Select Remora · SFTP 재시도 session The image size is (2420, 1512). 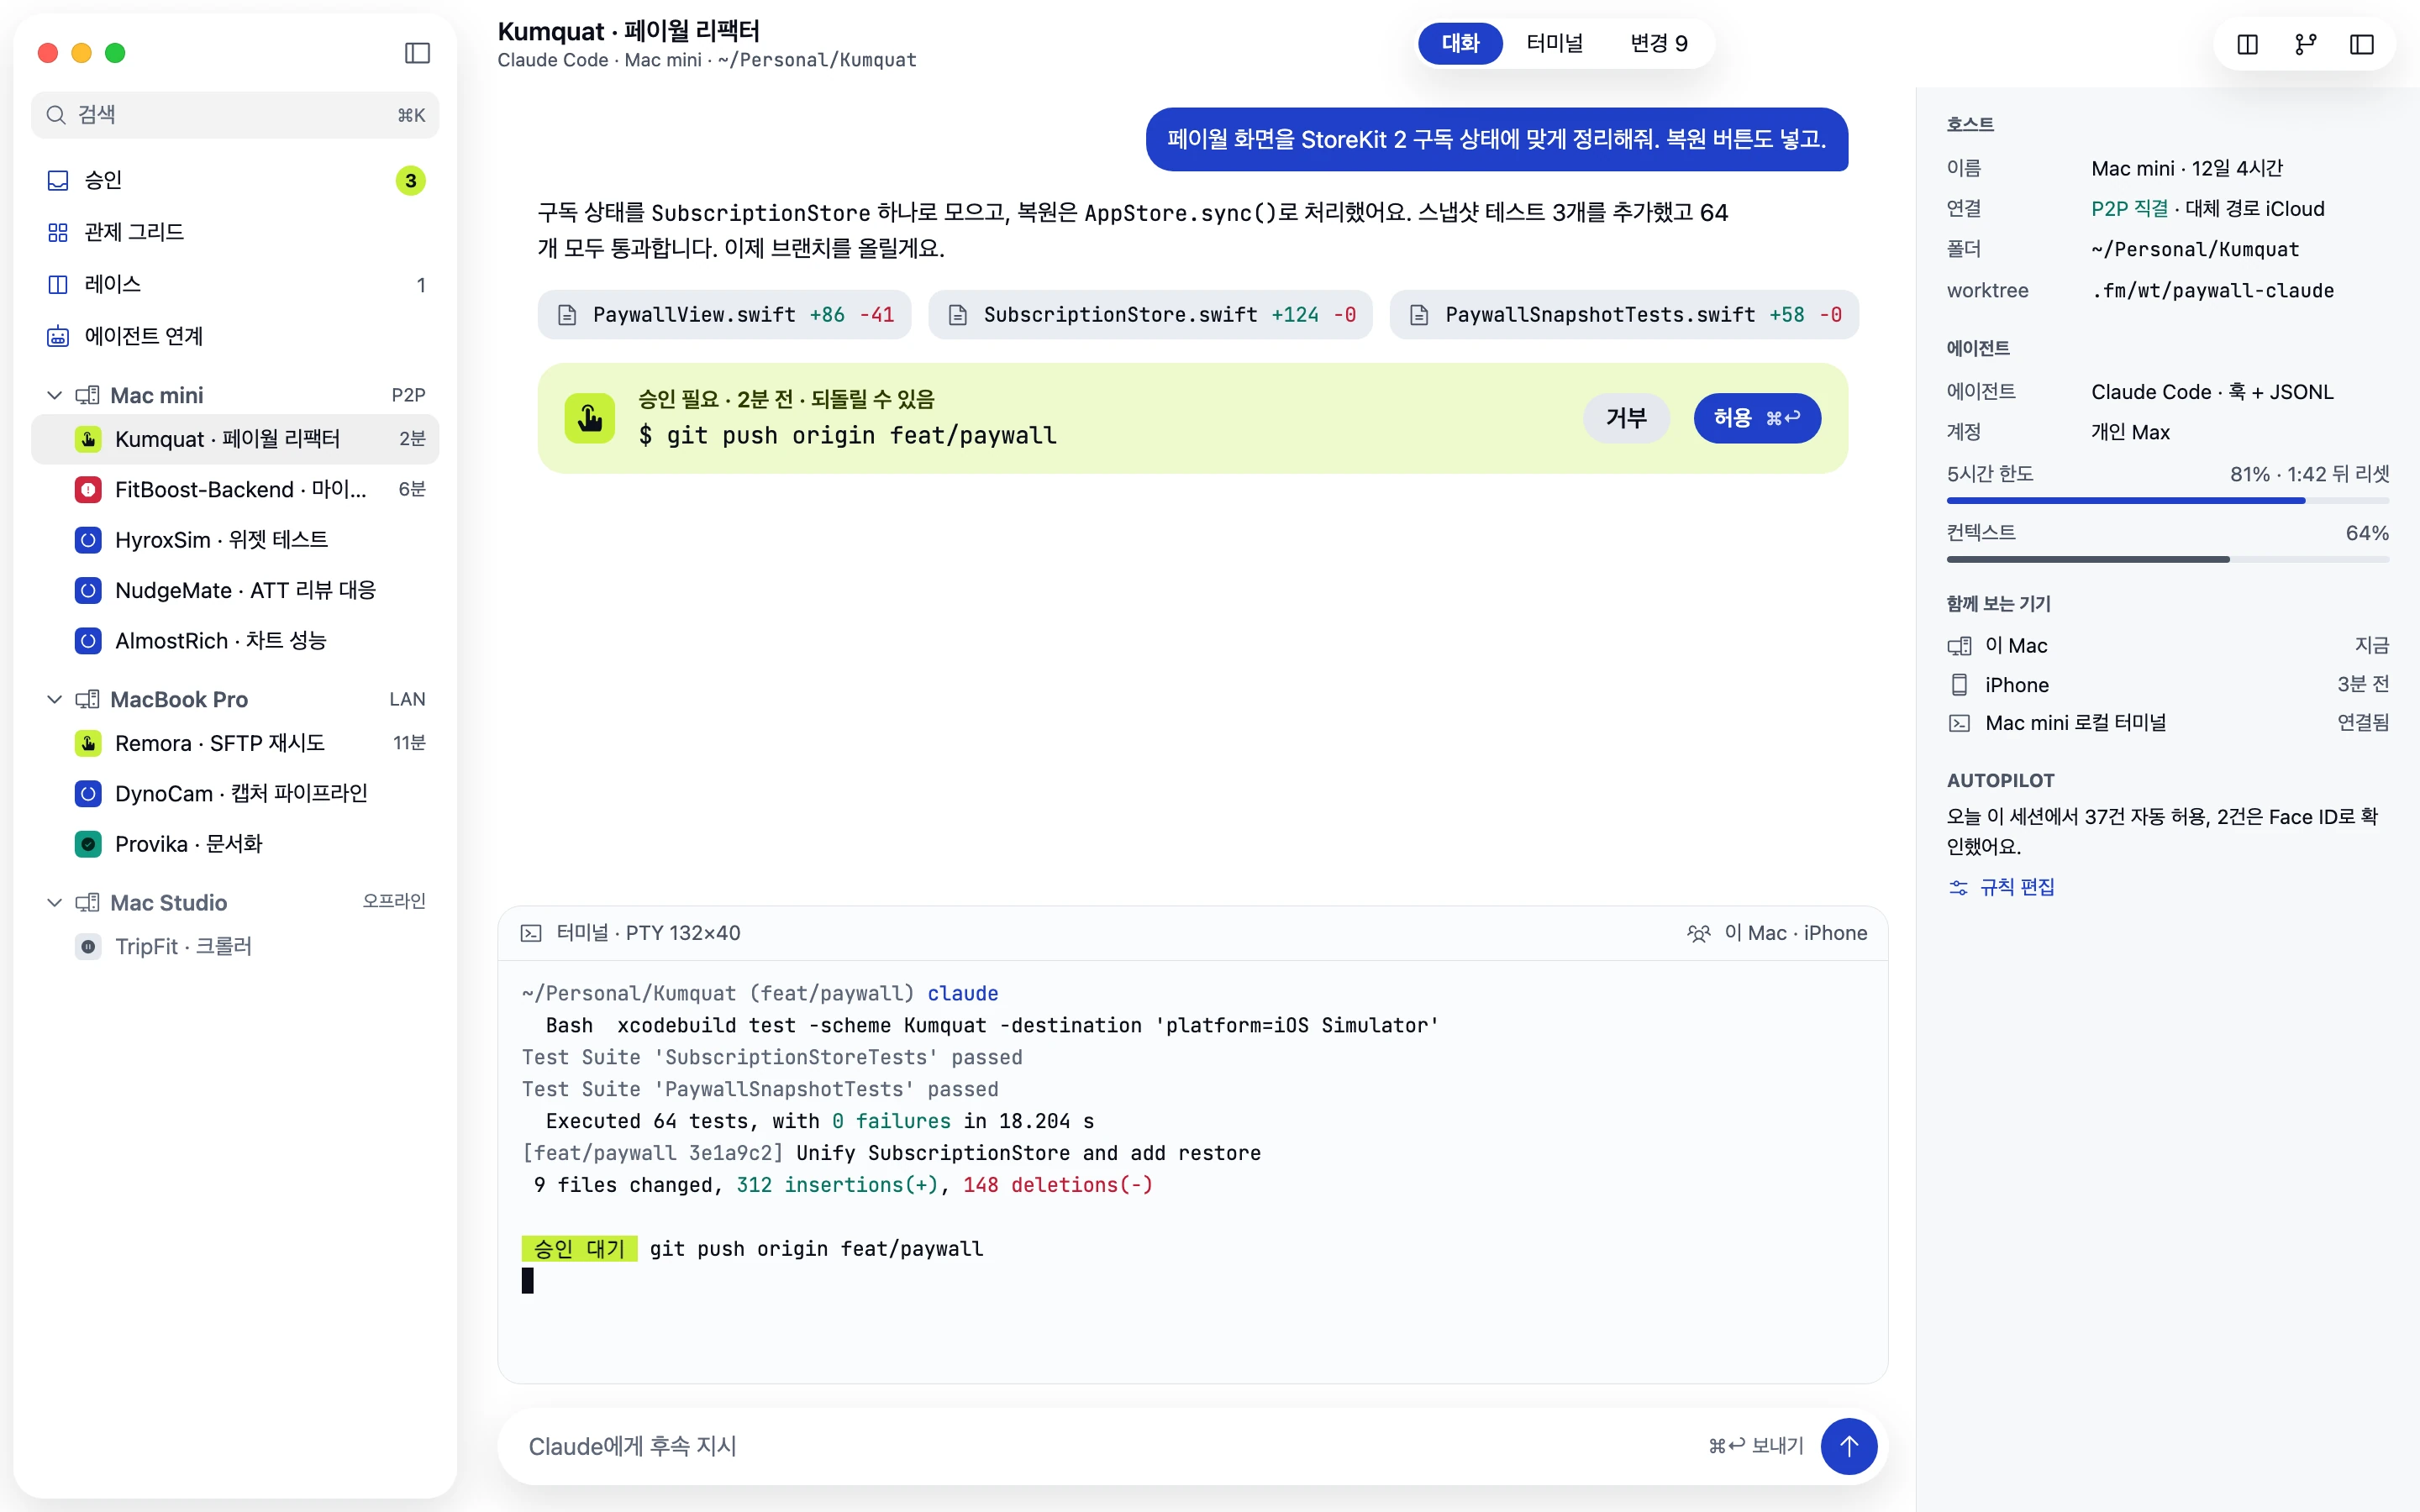coord(235,743)
